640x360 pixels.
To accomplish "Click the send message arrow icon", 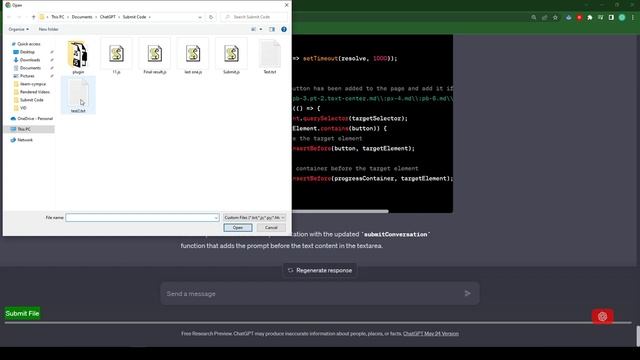I will [467, 293].
